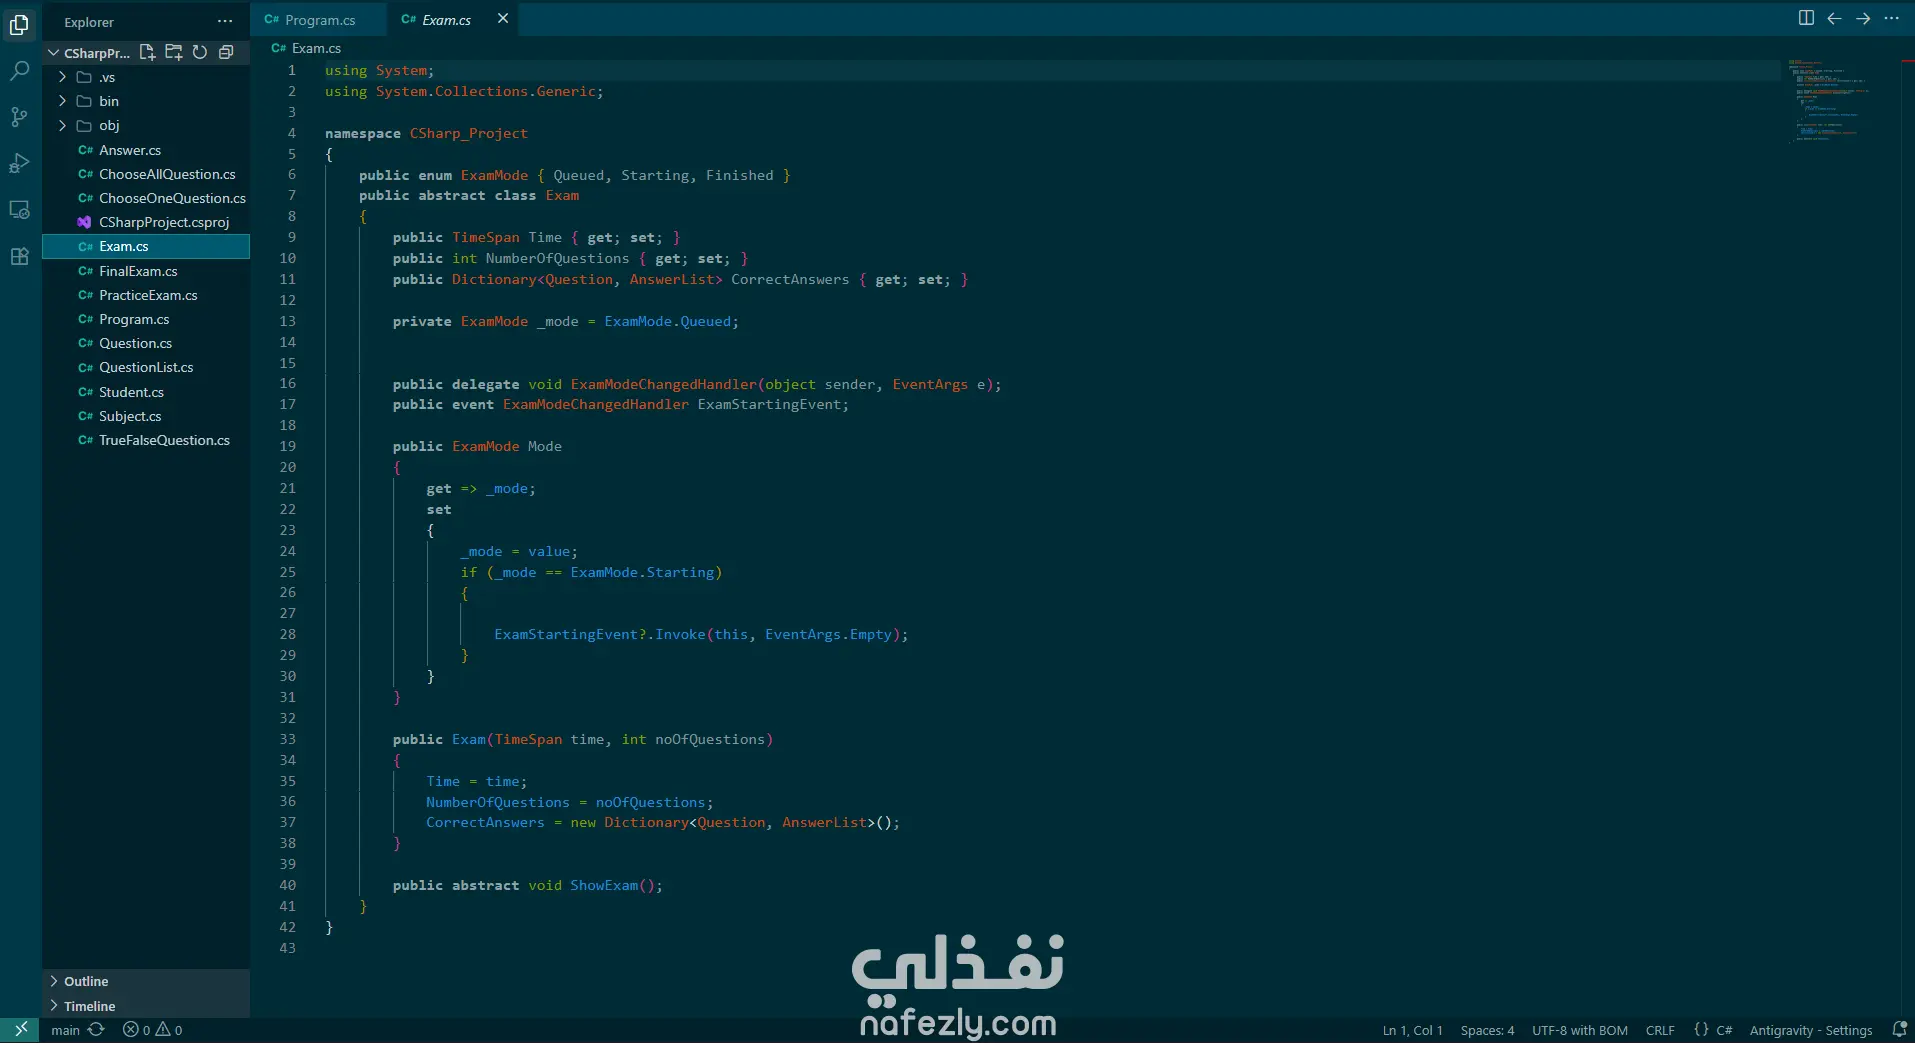This screenshot has height=1043, width=1915.
Task: Switch to the Program.cs tab
Action: (x=319, y=19)
